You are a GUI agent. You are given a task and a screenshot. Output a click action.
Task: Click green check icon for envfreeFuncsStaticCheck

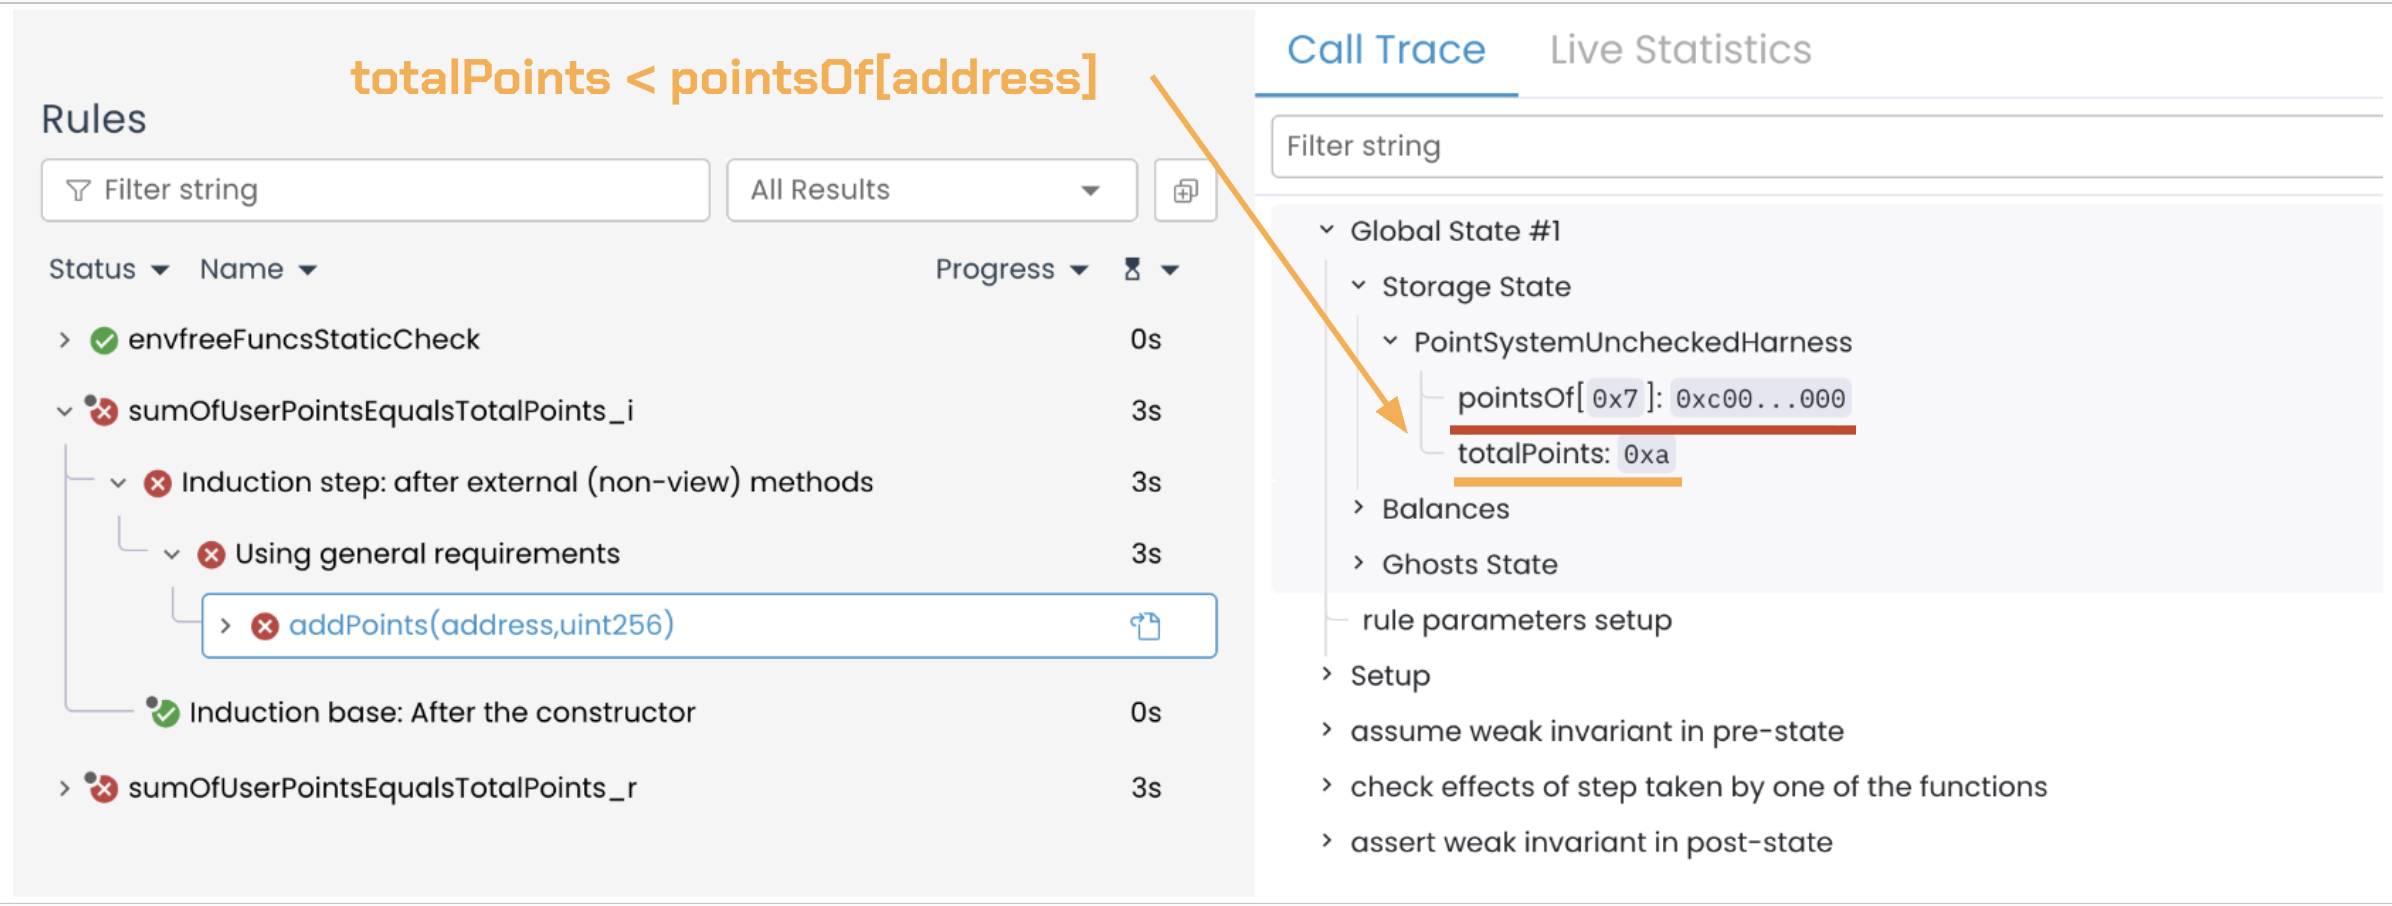(x=104, y=341)
